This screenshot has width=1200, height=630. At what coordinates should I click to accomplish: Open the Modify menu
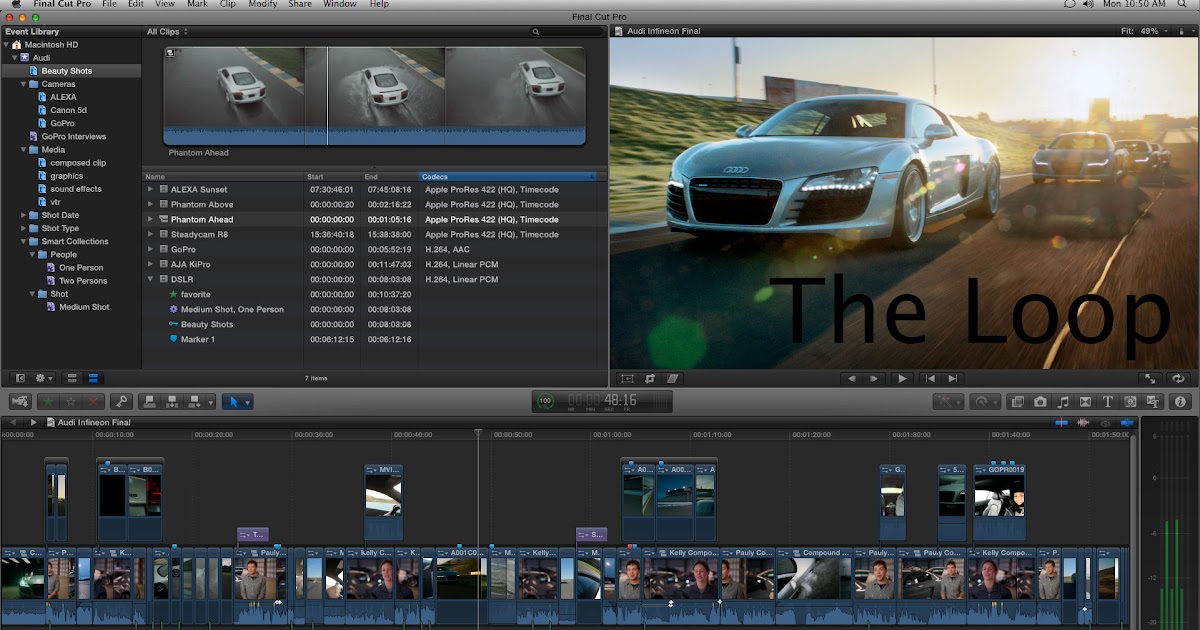[x=263, y=5]
